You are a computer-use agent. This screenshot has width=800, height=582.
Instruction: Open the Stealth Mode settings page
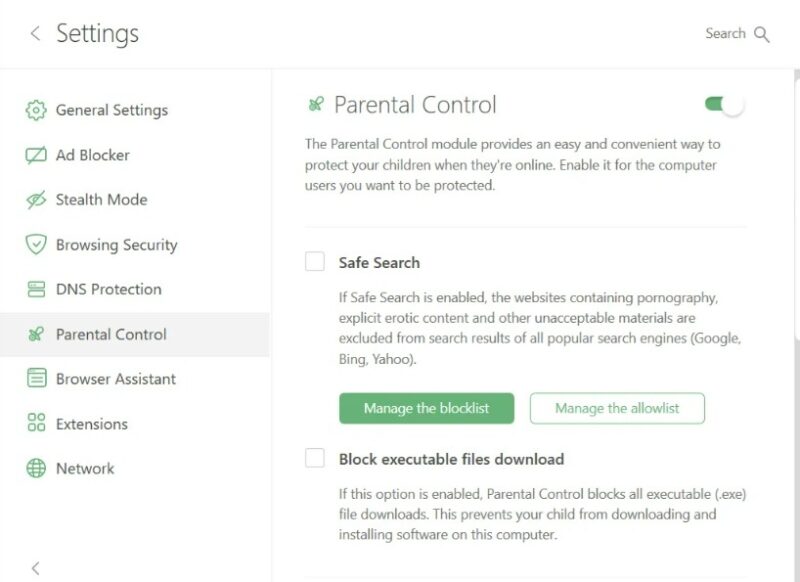point(100,200)
